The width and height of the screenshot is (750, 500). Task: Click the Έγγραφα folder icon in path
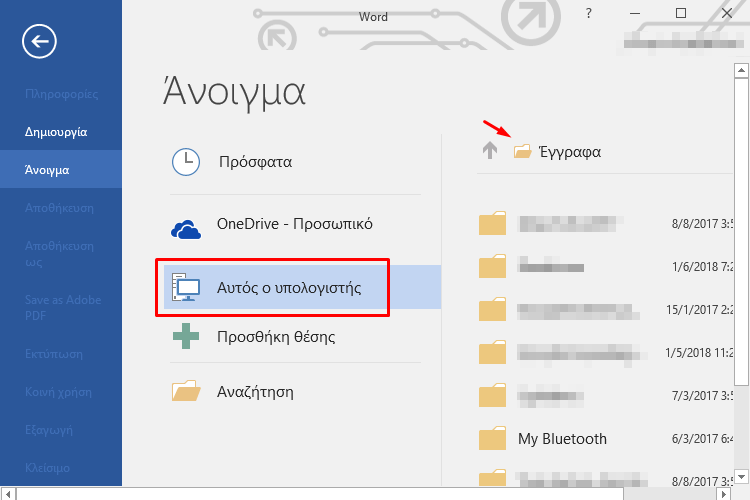[521, 152]
